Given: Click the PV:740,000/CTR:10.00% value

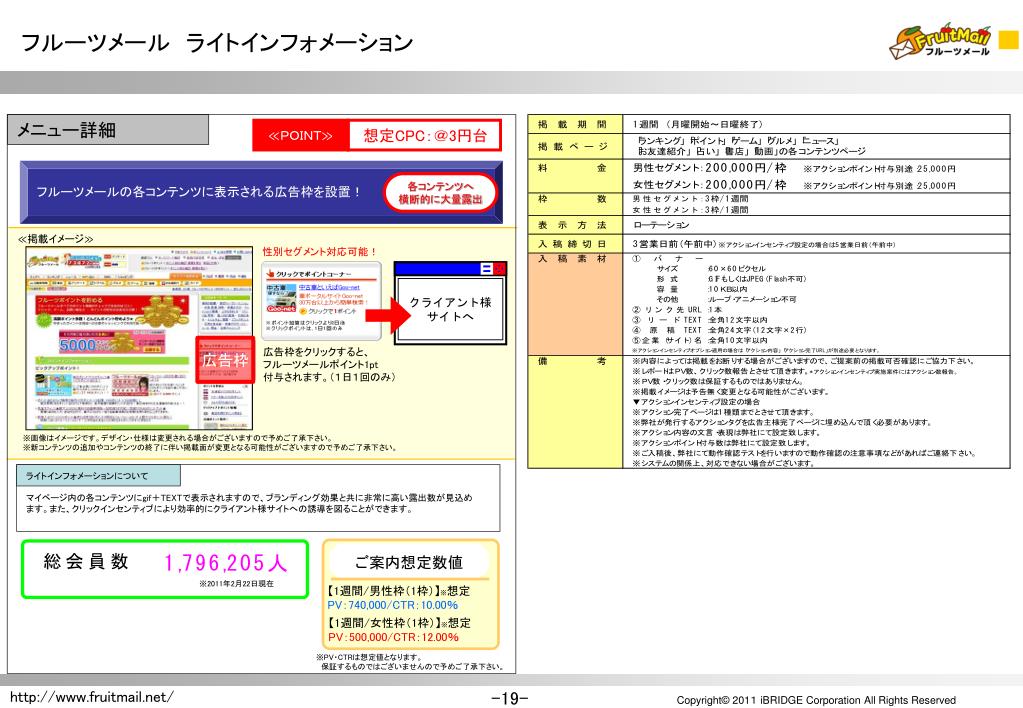Looking at the screenshot, I should pos(393,605).
